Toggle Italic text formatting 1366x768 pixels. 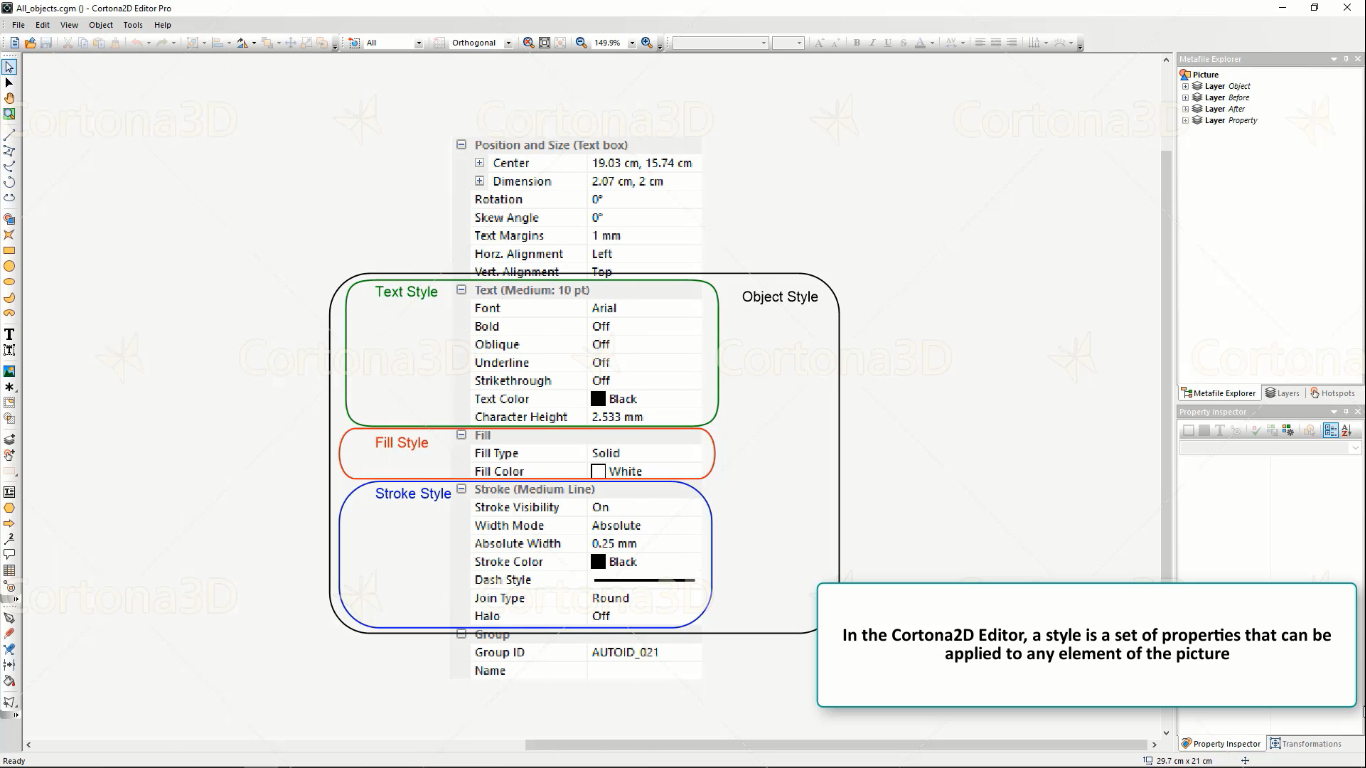click(x=872, y=43)
